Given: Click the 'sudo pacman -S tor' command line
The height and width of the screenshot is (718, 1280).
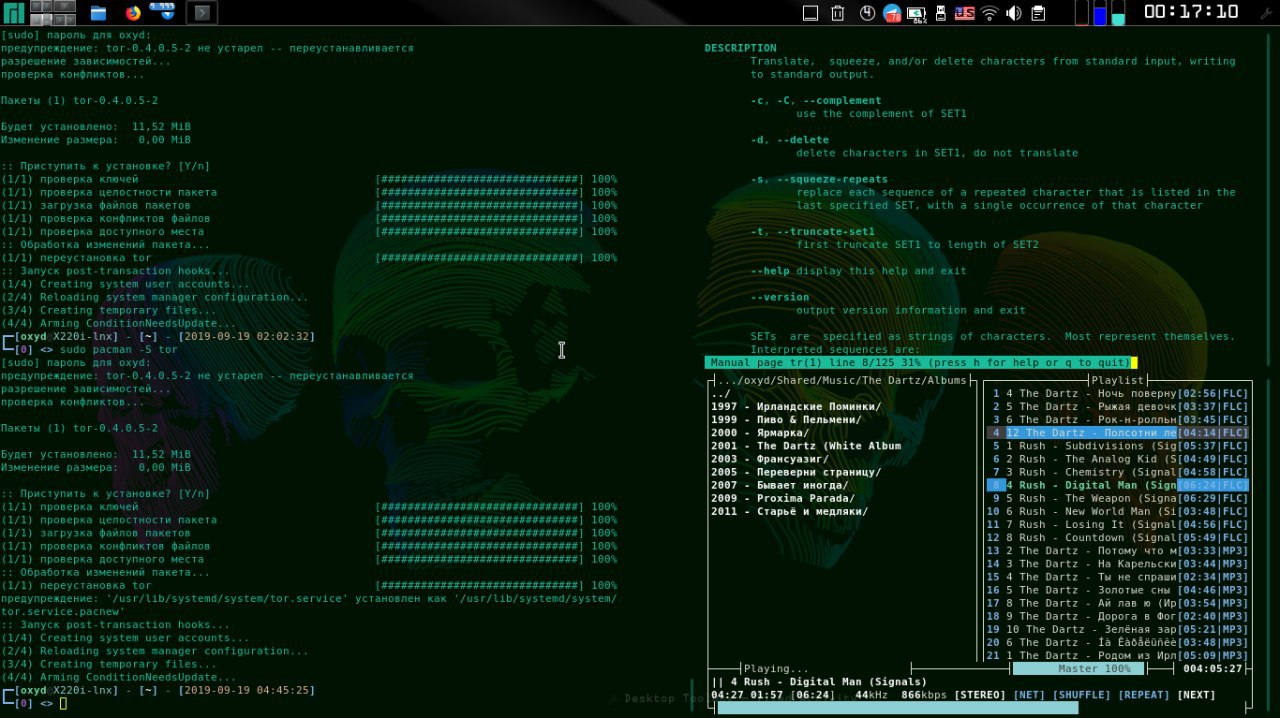Looking at the screenshot, I should (x=117, y=349).
